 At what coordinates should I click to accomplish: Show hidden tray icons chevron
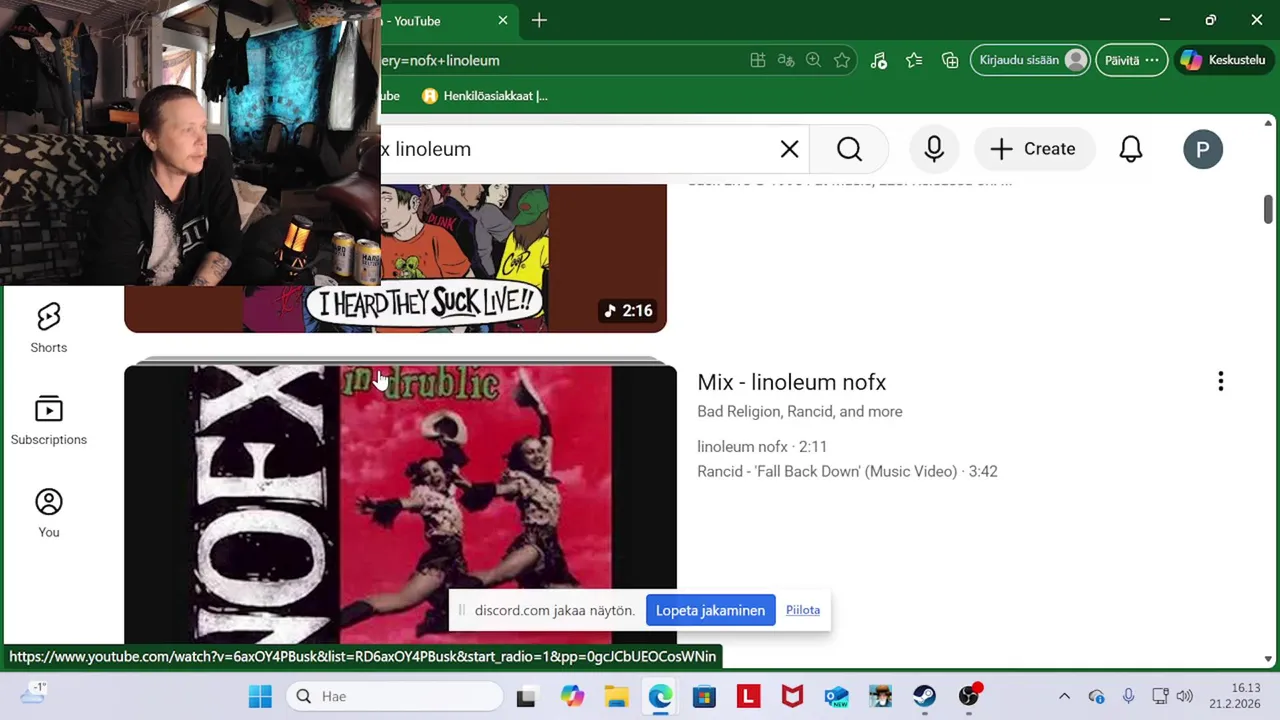pos(1064,696)
